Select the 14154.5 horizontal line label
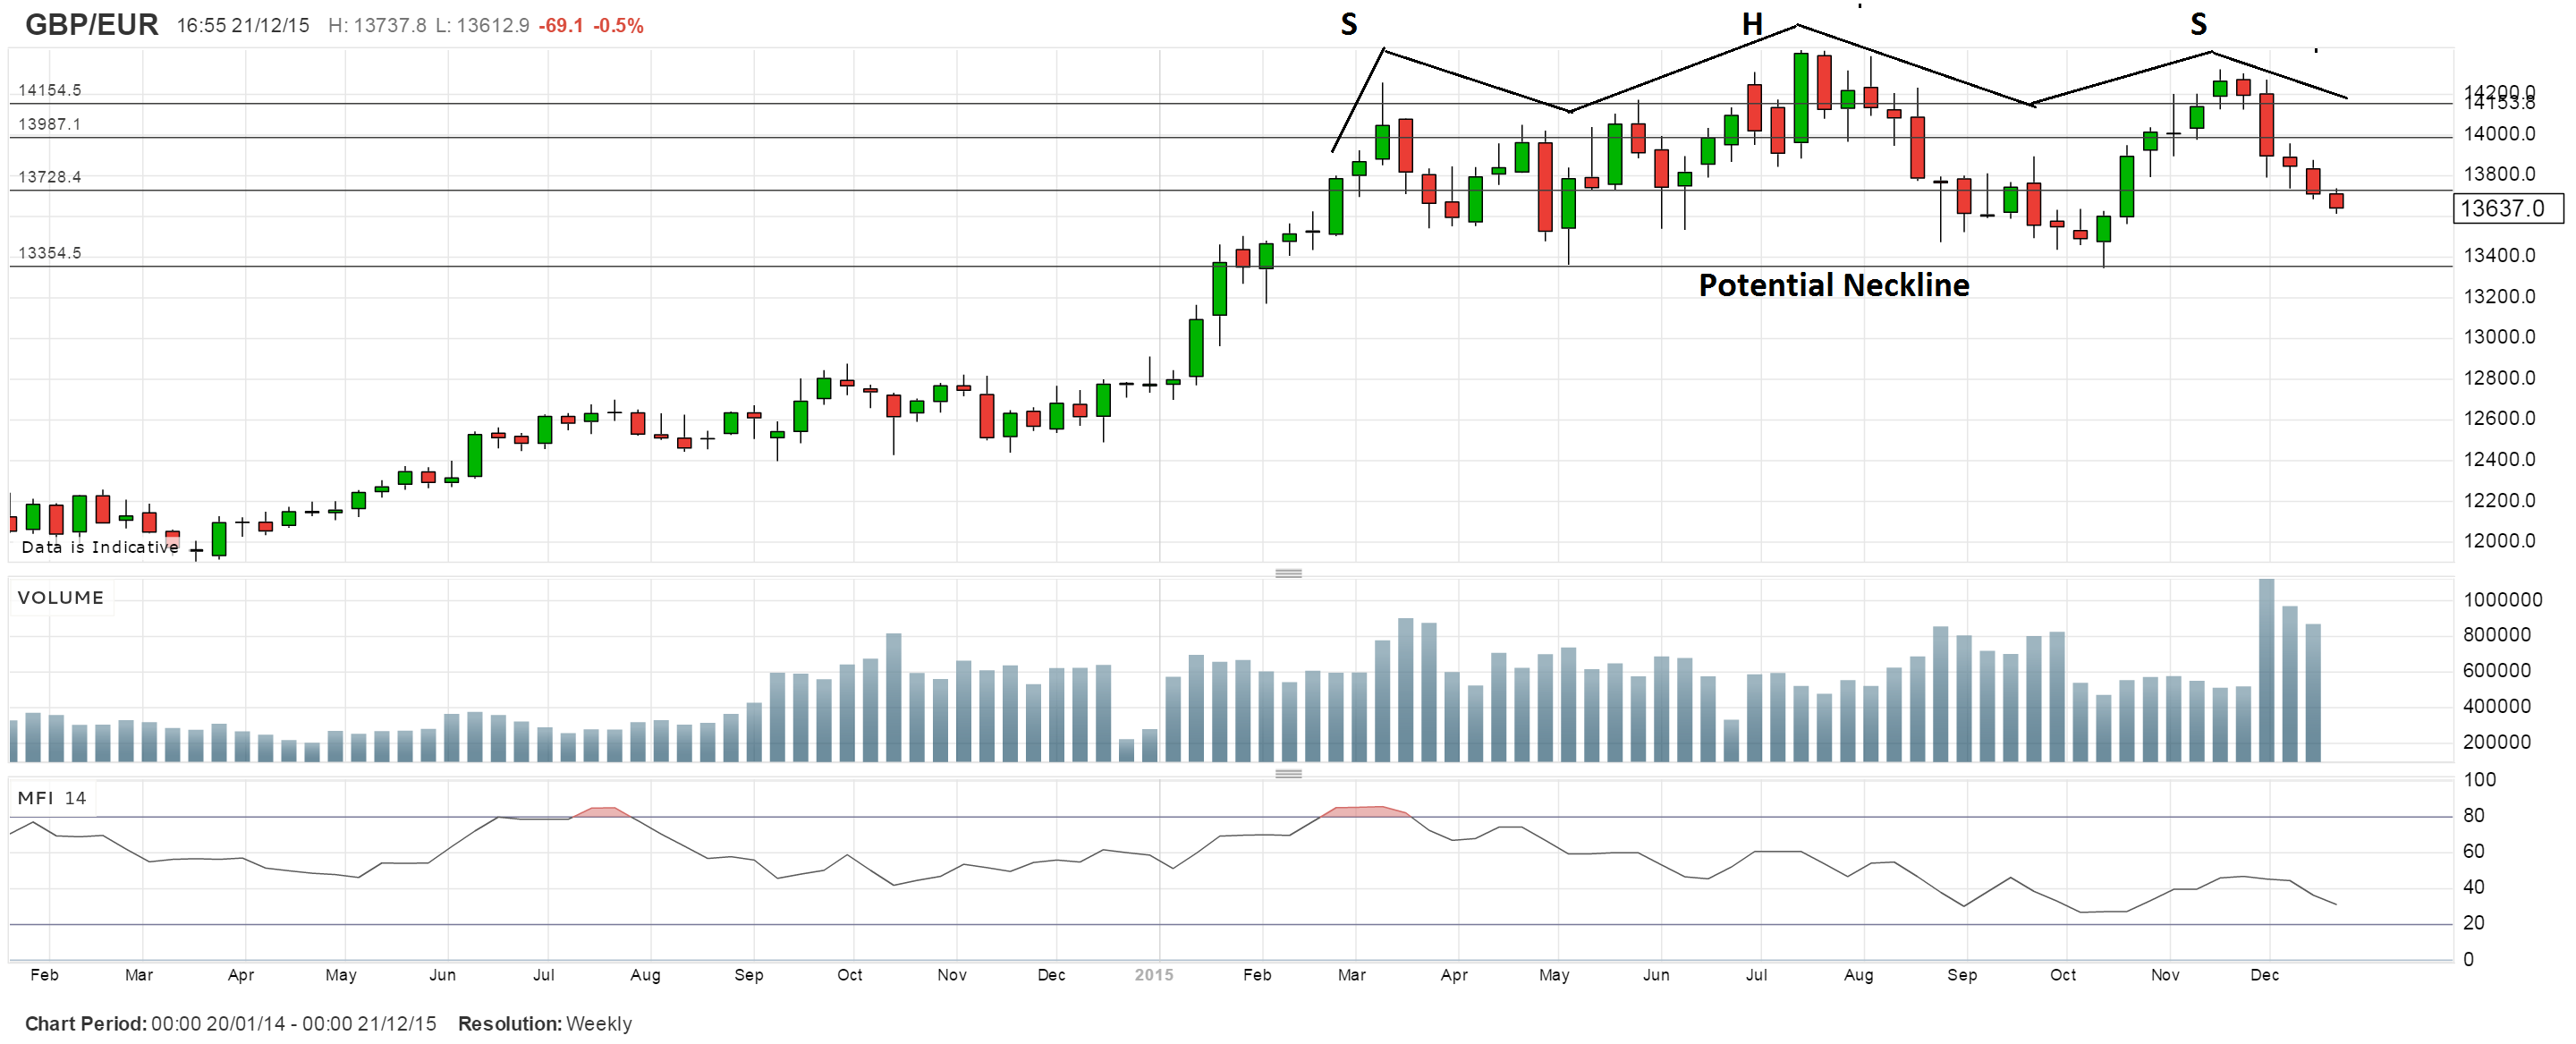This screenshot has height=1044, width=2576. pyautogui.click(x=50, y=90)
